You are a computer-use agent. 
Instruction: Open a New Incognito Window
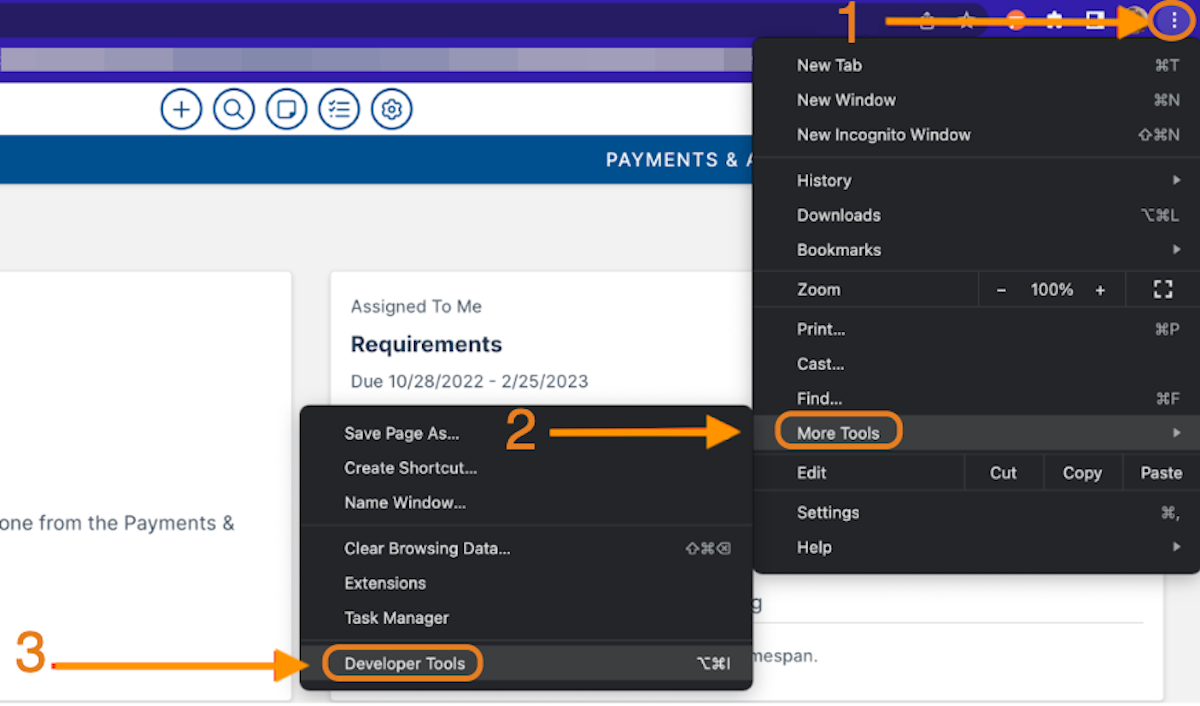point(883,135)
